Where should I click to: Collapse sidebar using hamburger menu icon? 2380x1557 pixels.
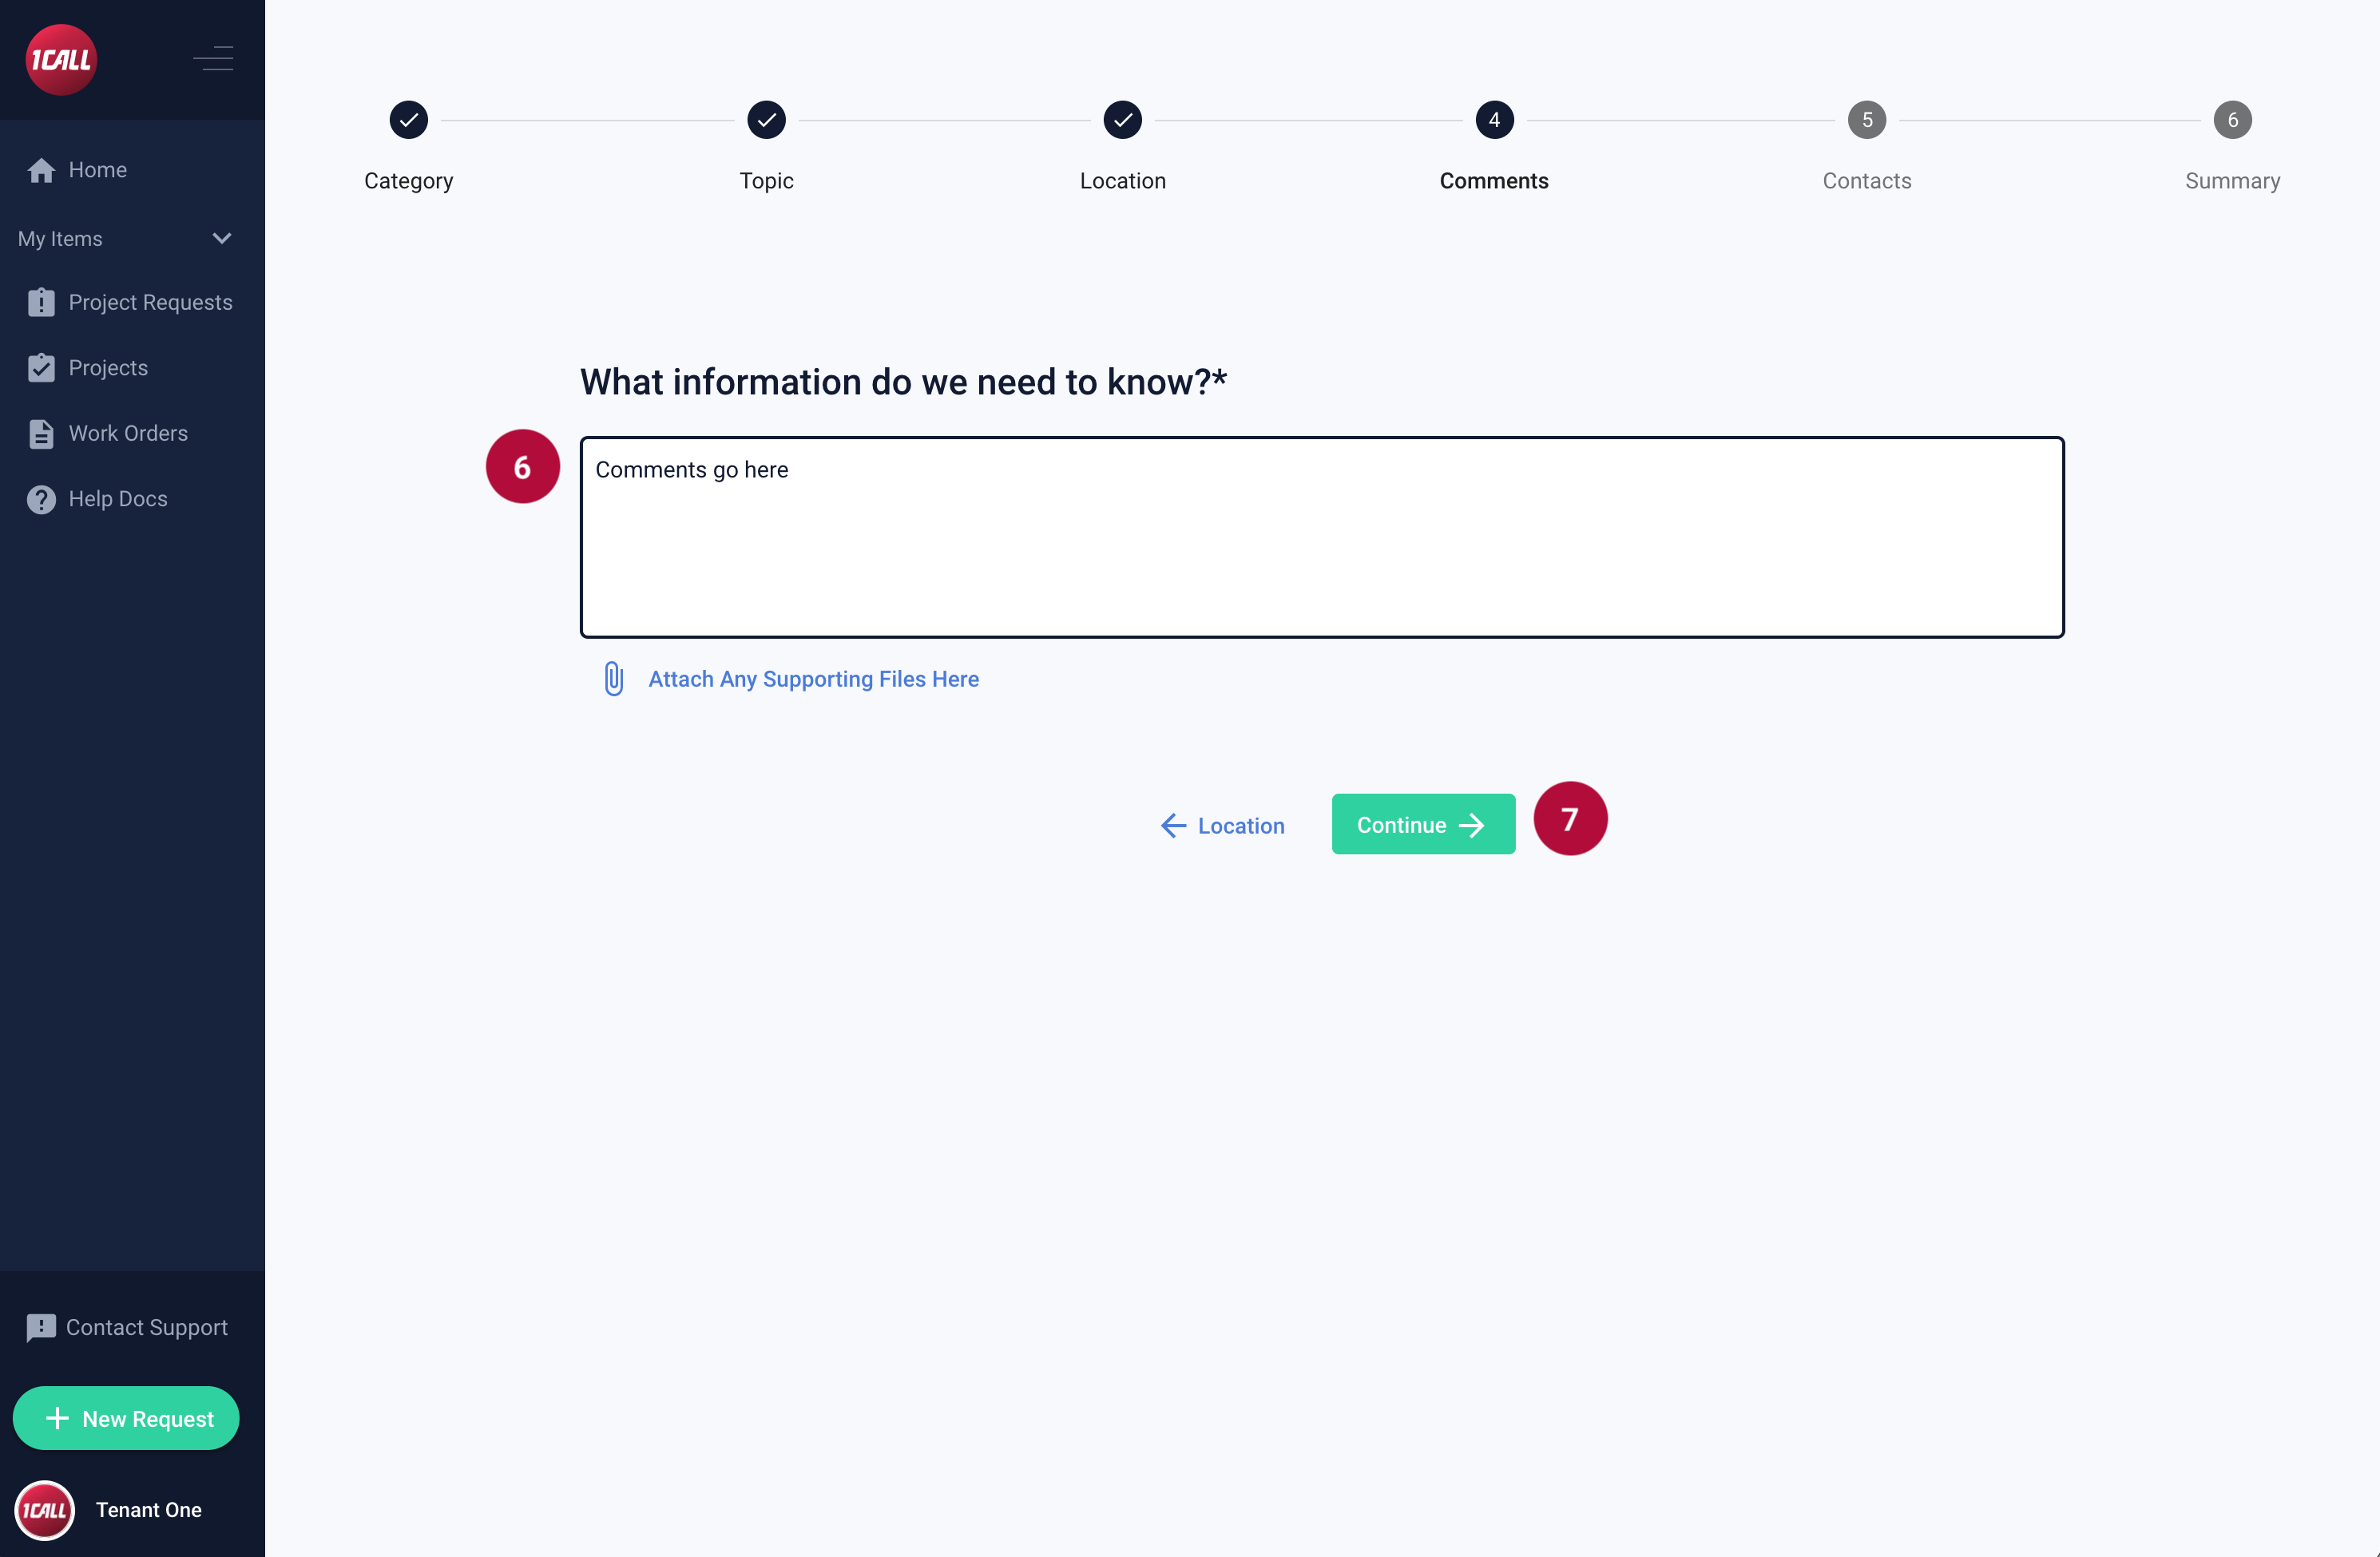coord(213,59)
